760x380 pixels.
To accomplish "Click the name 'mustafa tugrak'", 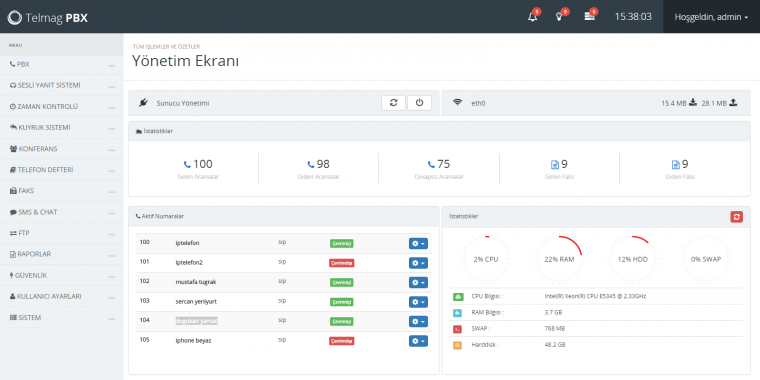I will tap(195, 282).
